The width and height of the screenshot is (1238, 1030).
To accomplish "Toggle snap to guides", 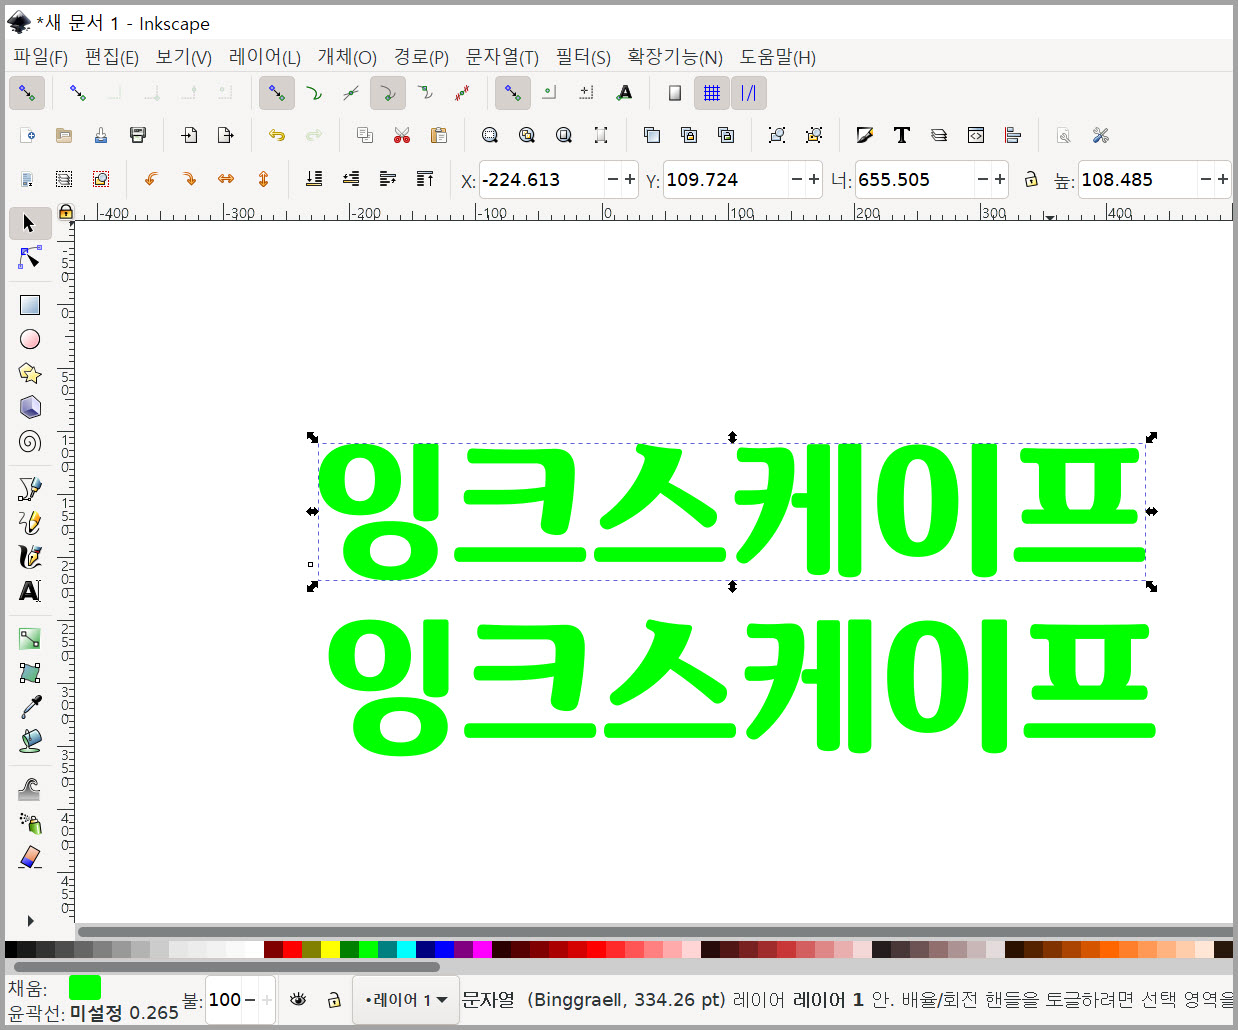I will [749, 93].
